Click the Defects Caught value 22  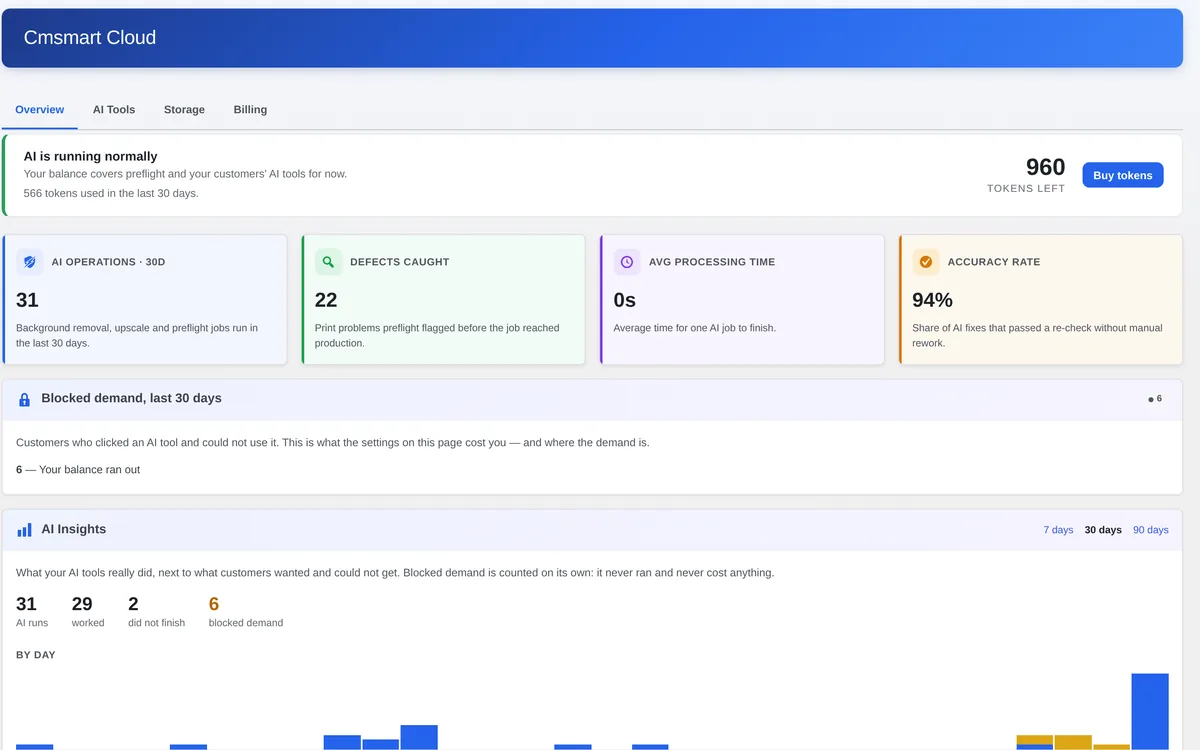pos(326,300)
